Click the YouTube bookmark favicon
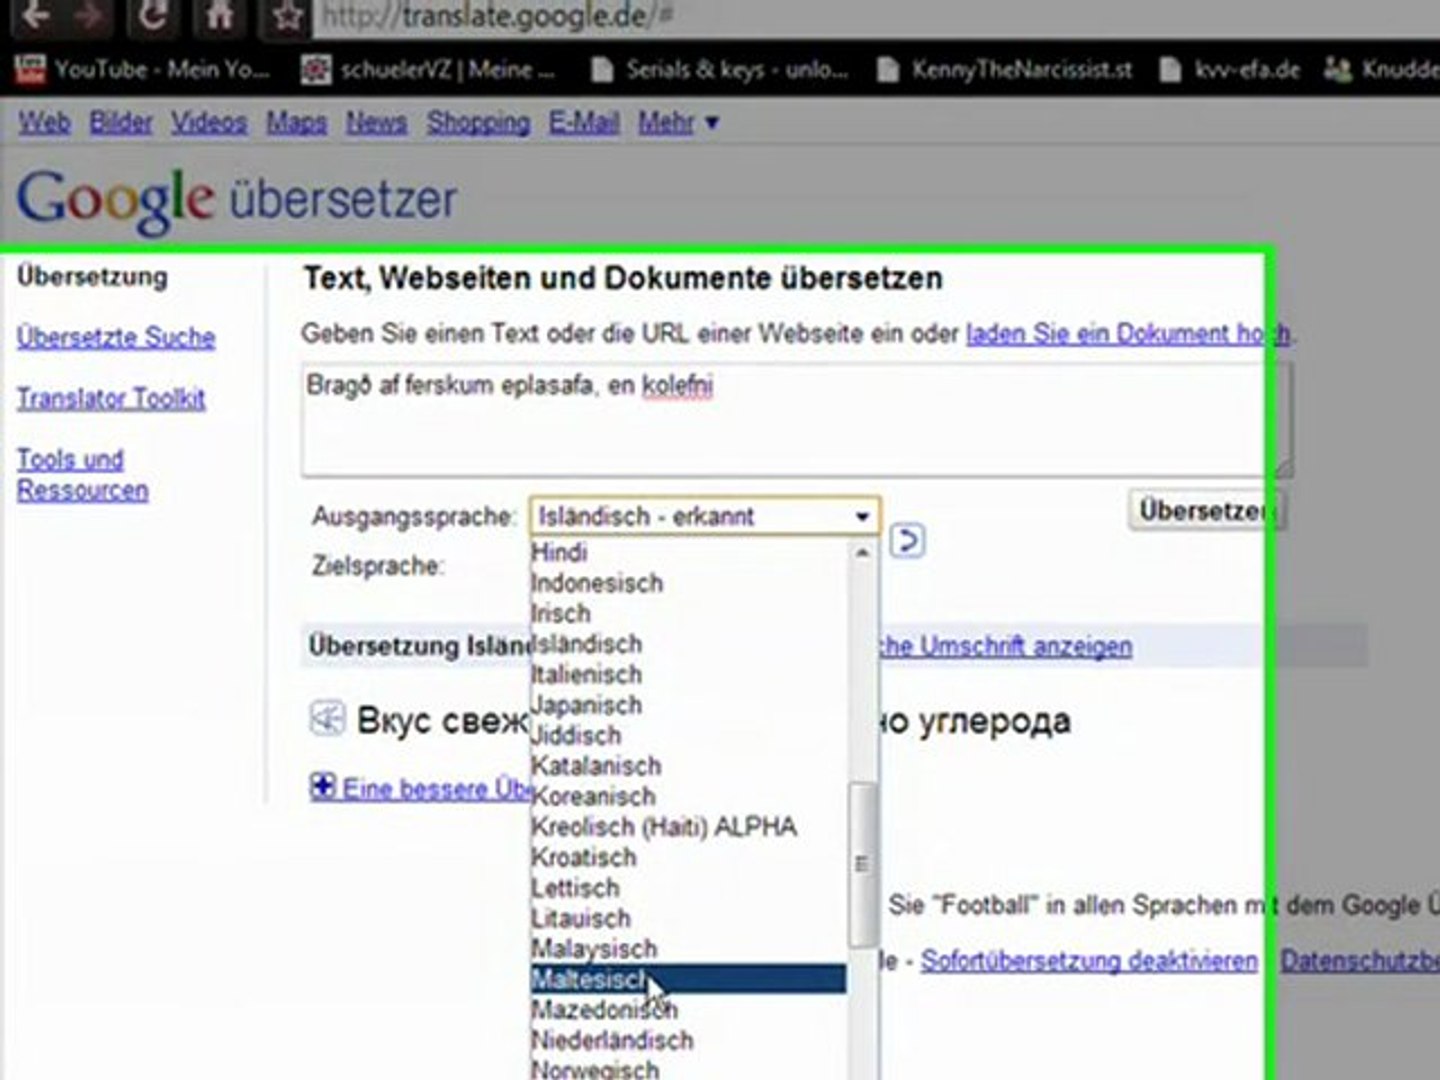This screenshot has height=1080, width=1440. point(31,69)
